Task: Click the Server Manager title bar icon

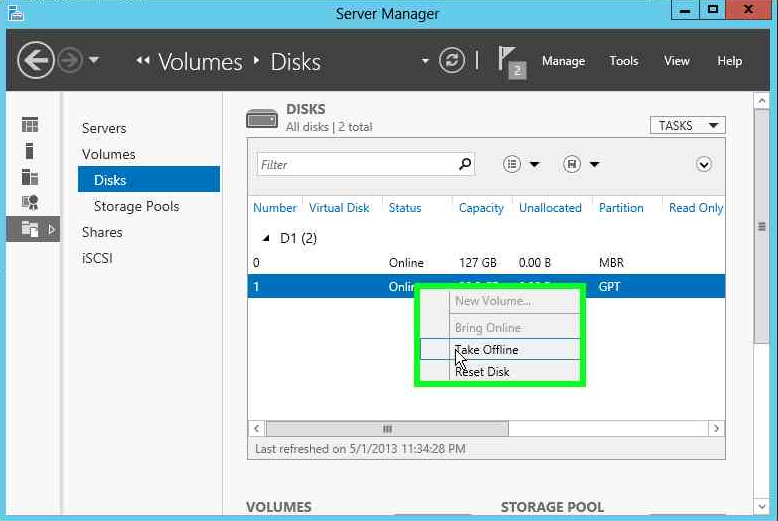Action: click(16, 13)
